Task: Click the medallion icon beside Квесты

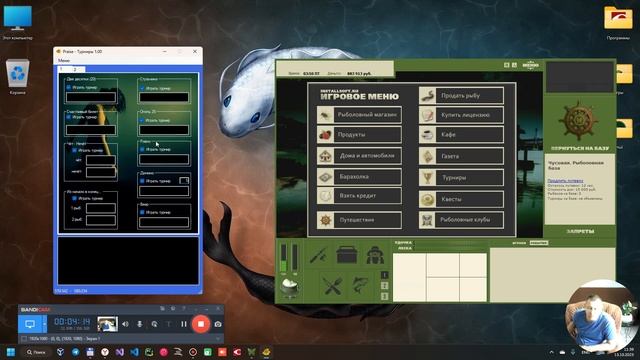Action: [x=427, y=199]
